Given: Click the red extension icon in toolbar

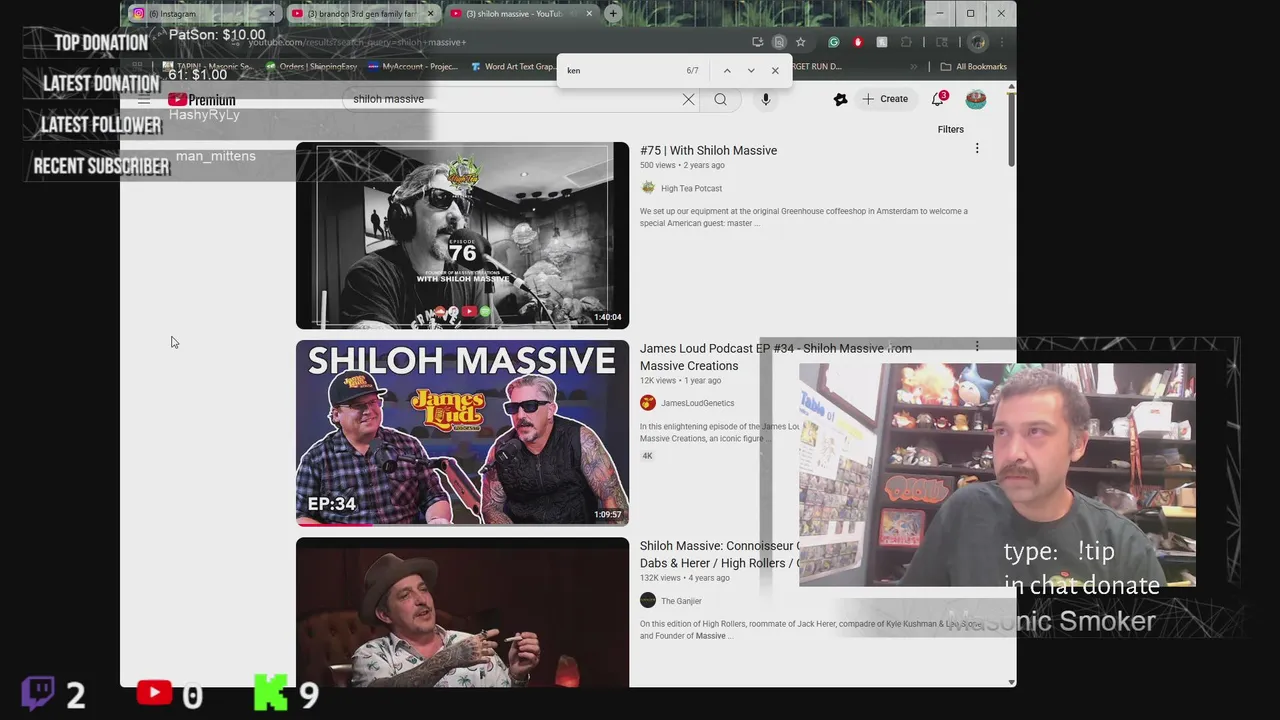Looking at the screenshot, I should click(858, 42).
